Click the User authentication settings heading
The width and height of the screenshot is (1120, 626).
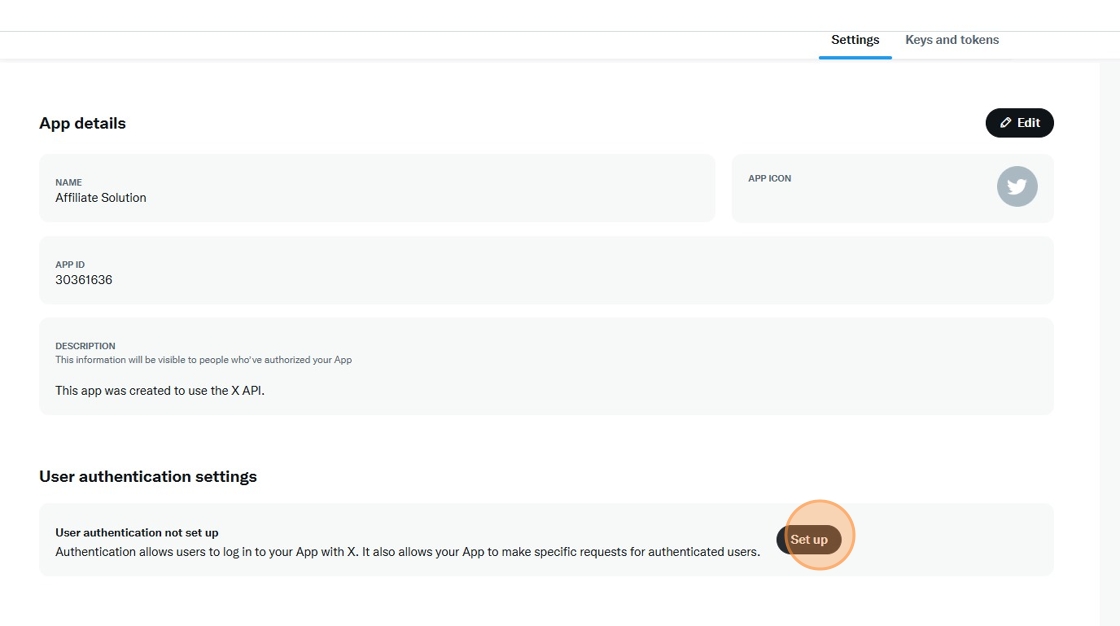pyautogui.click(x=148, y=477)
